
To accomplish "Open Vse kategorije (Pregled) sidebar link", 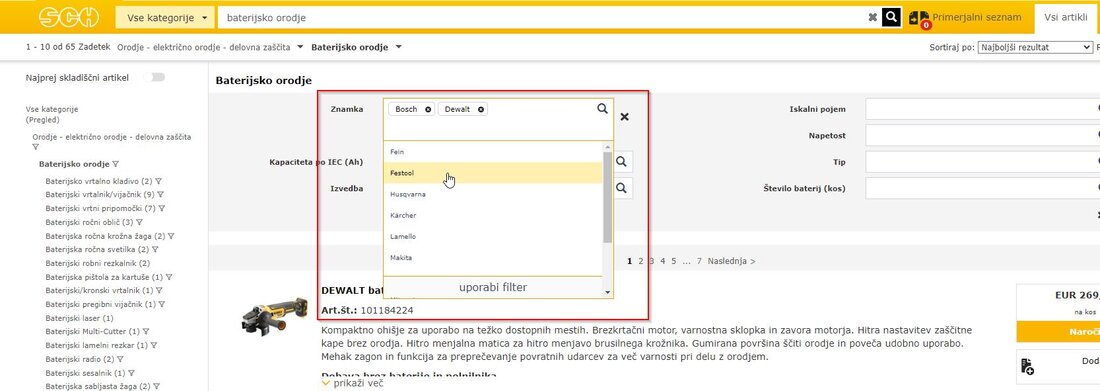I will (x=52, y=114).
